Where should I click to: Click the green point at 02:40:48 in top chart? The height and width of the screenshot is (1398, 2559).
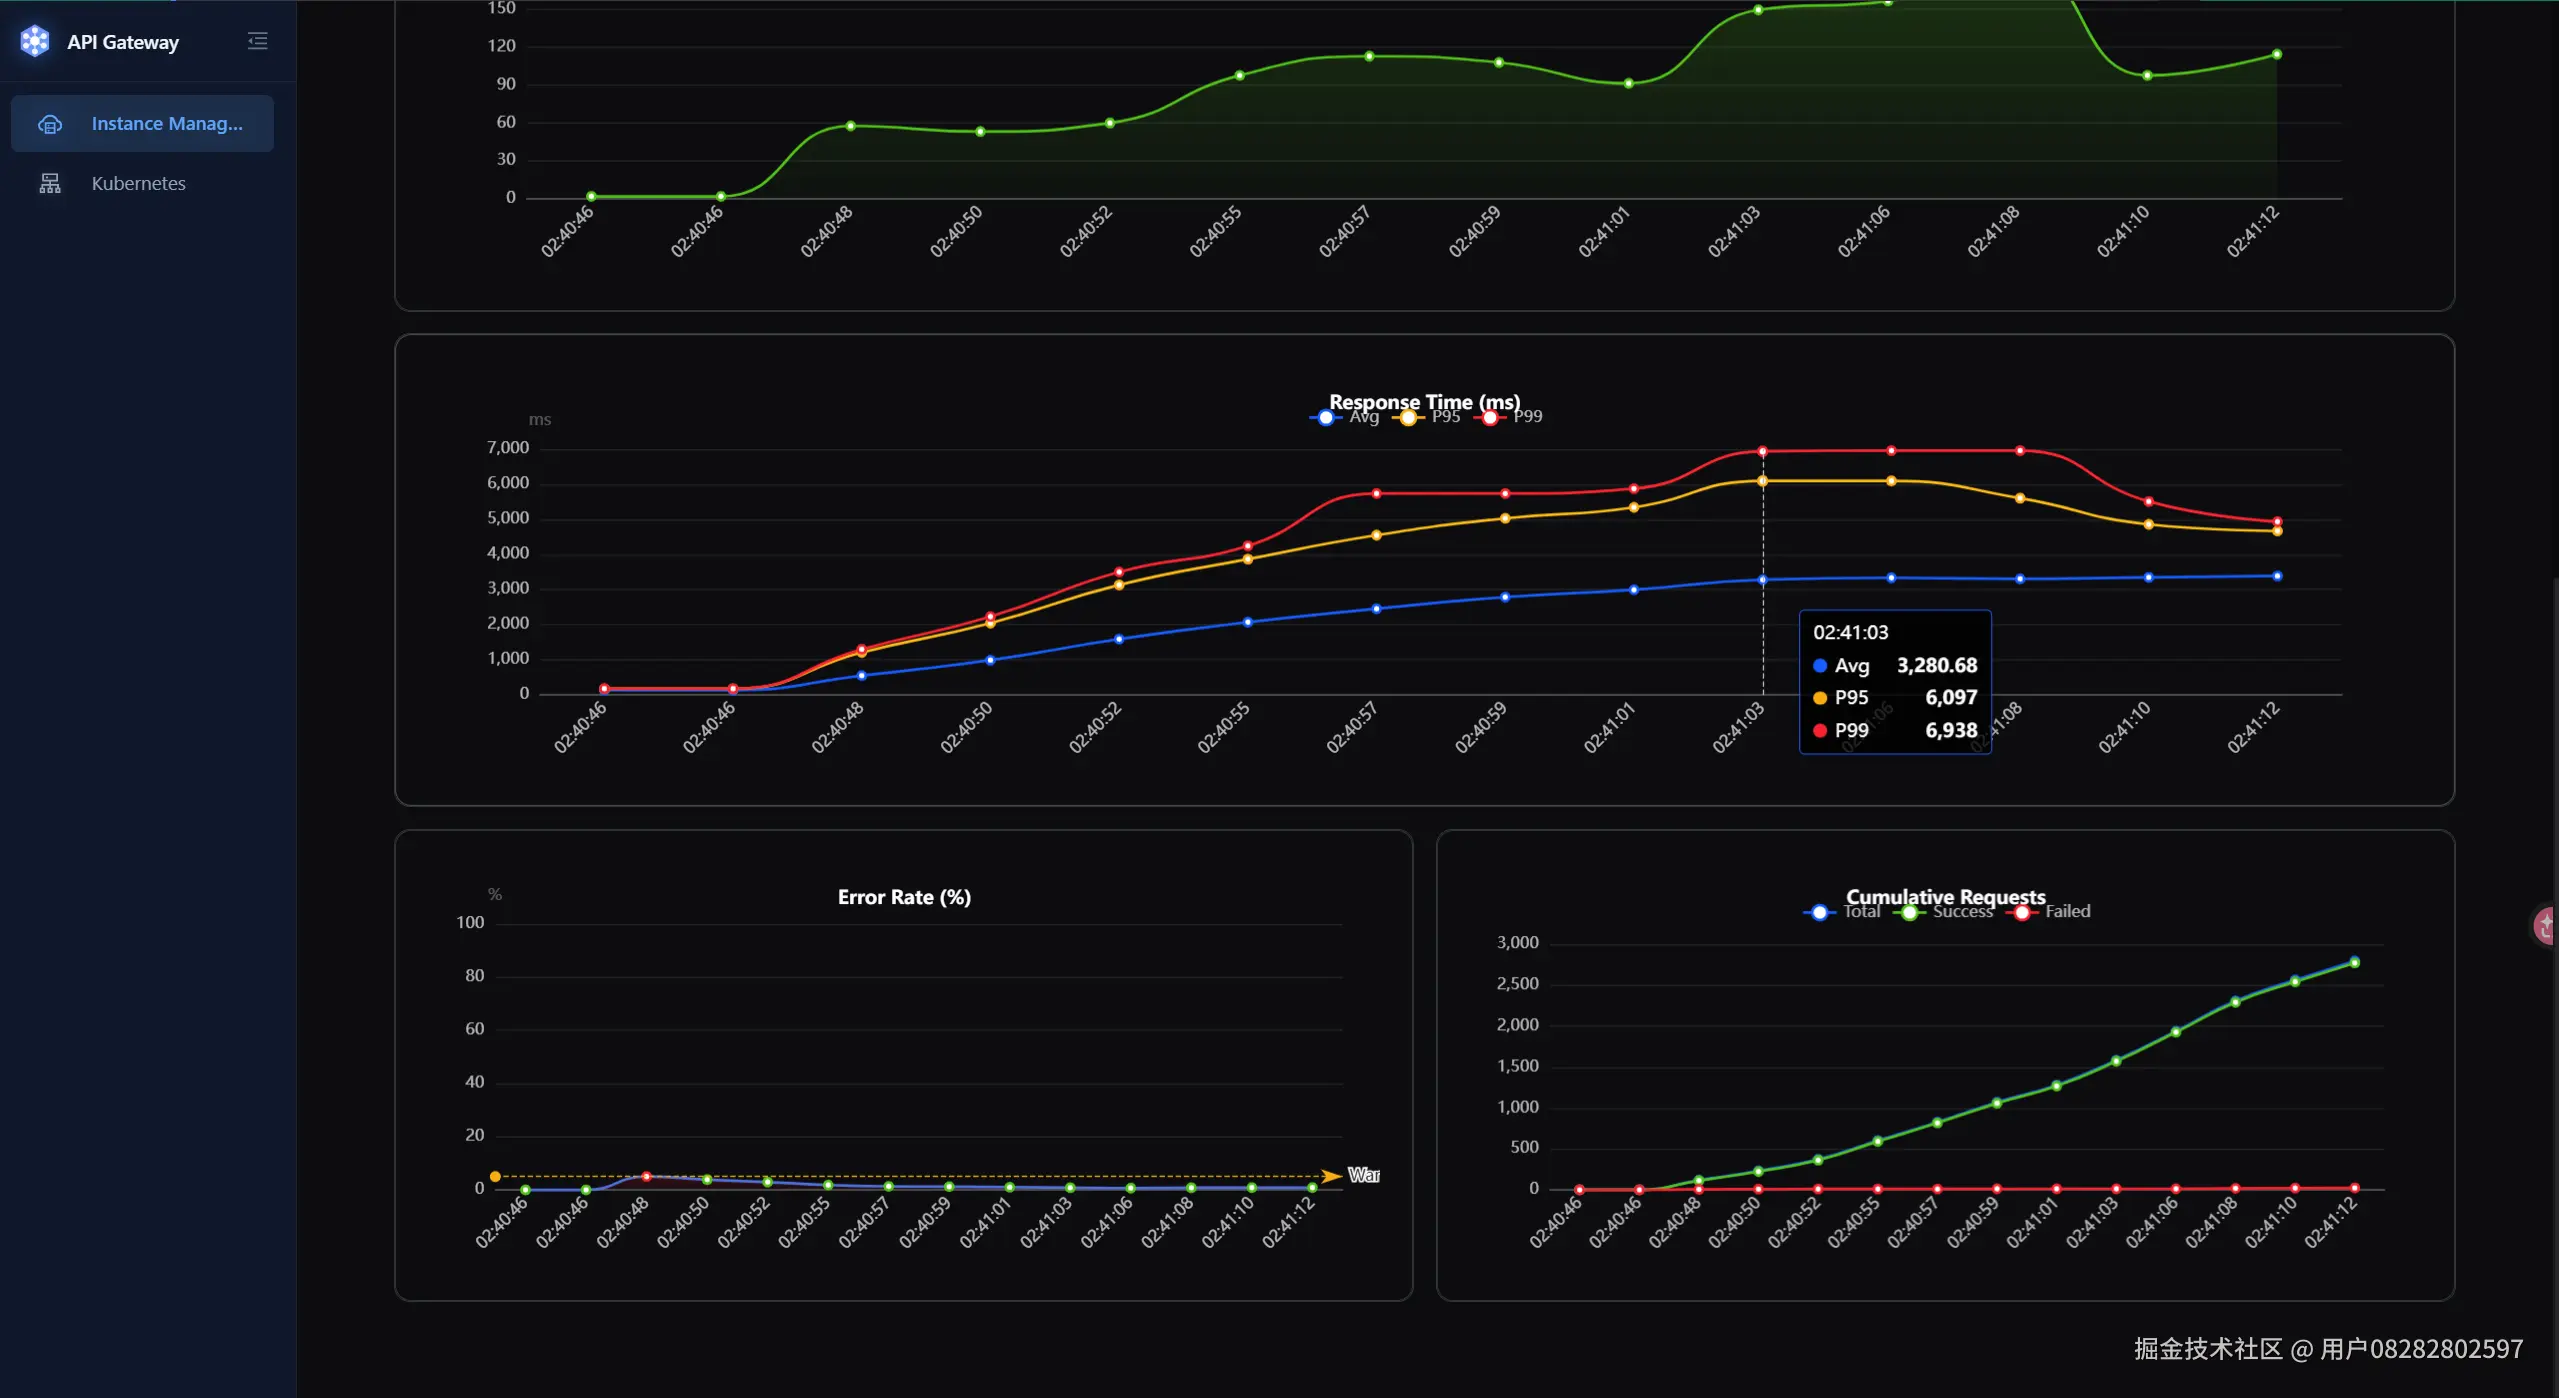tap(851, 126)
